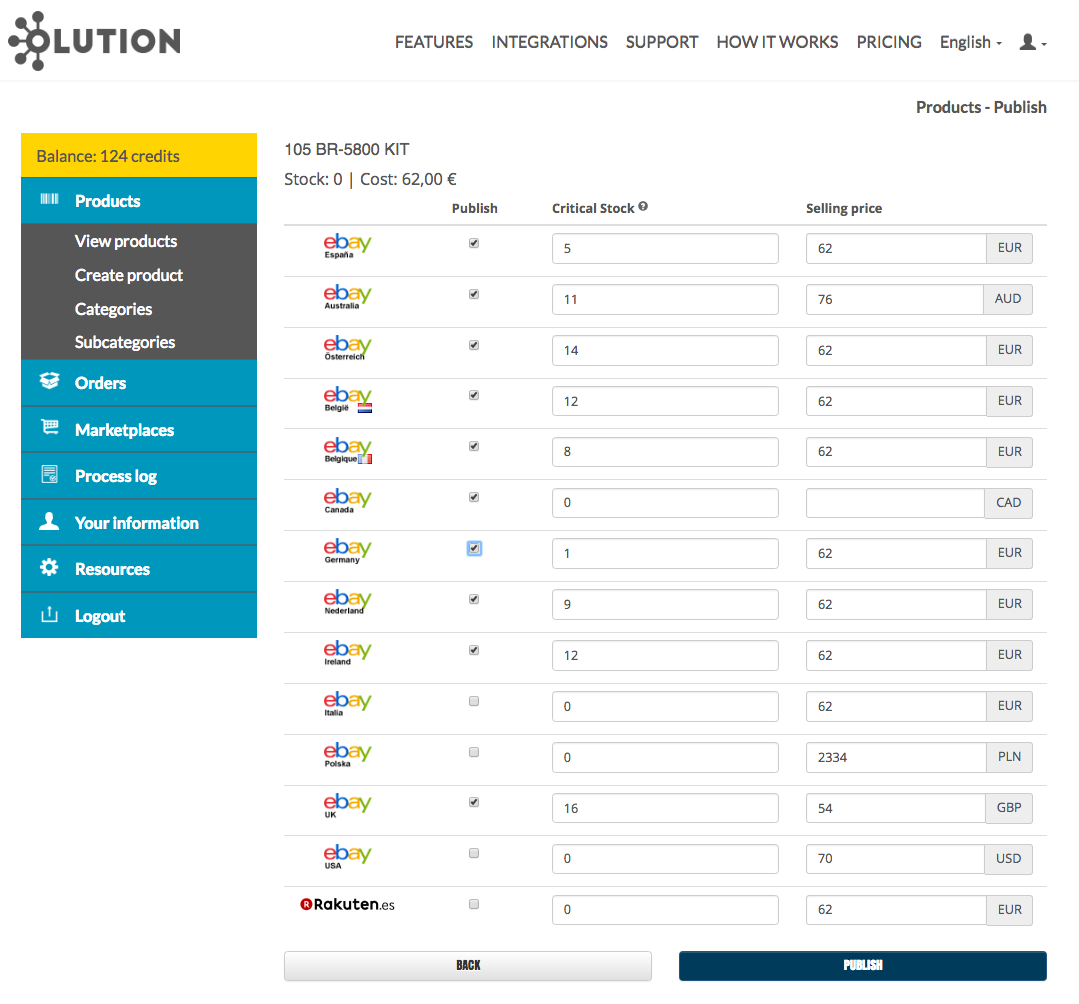The height and width of the screenshot is (1004, 1079).
Task: Enable publish for eBay Polska
Action: pyautogui.click(x=474, y=752)
